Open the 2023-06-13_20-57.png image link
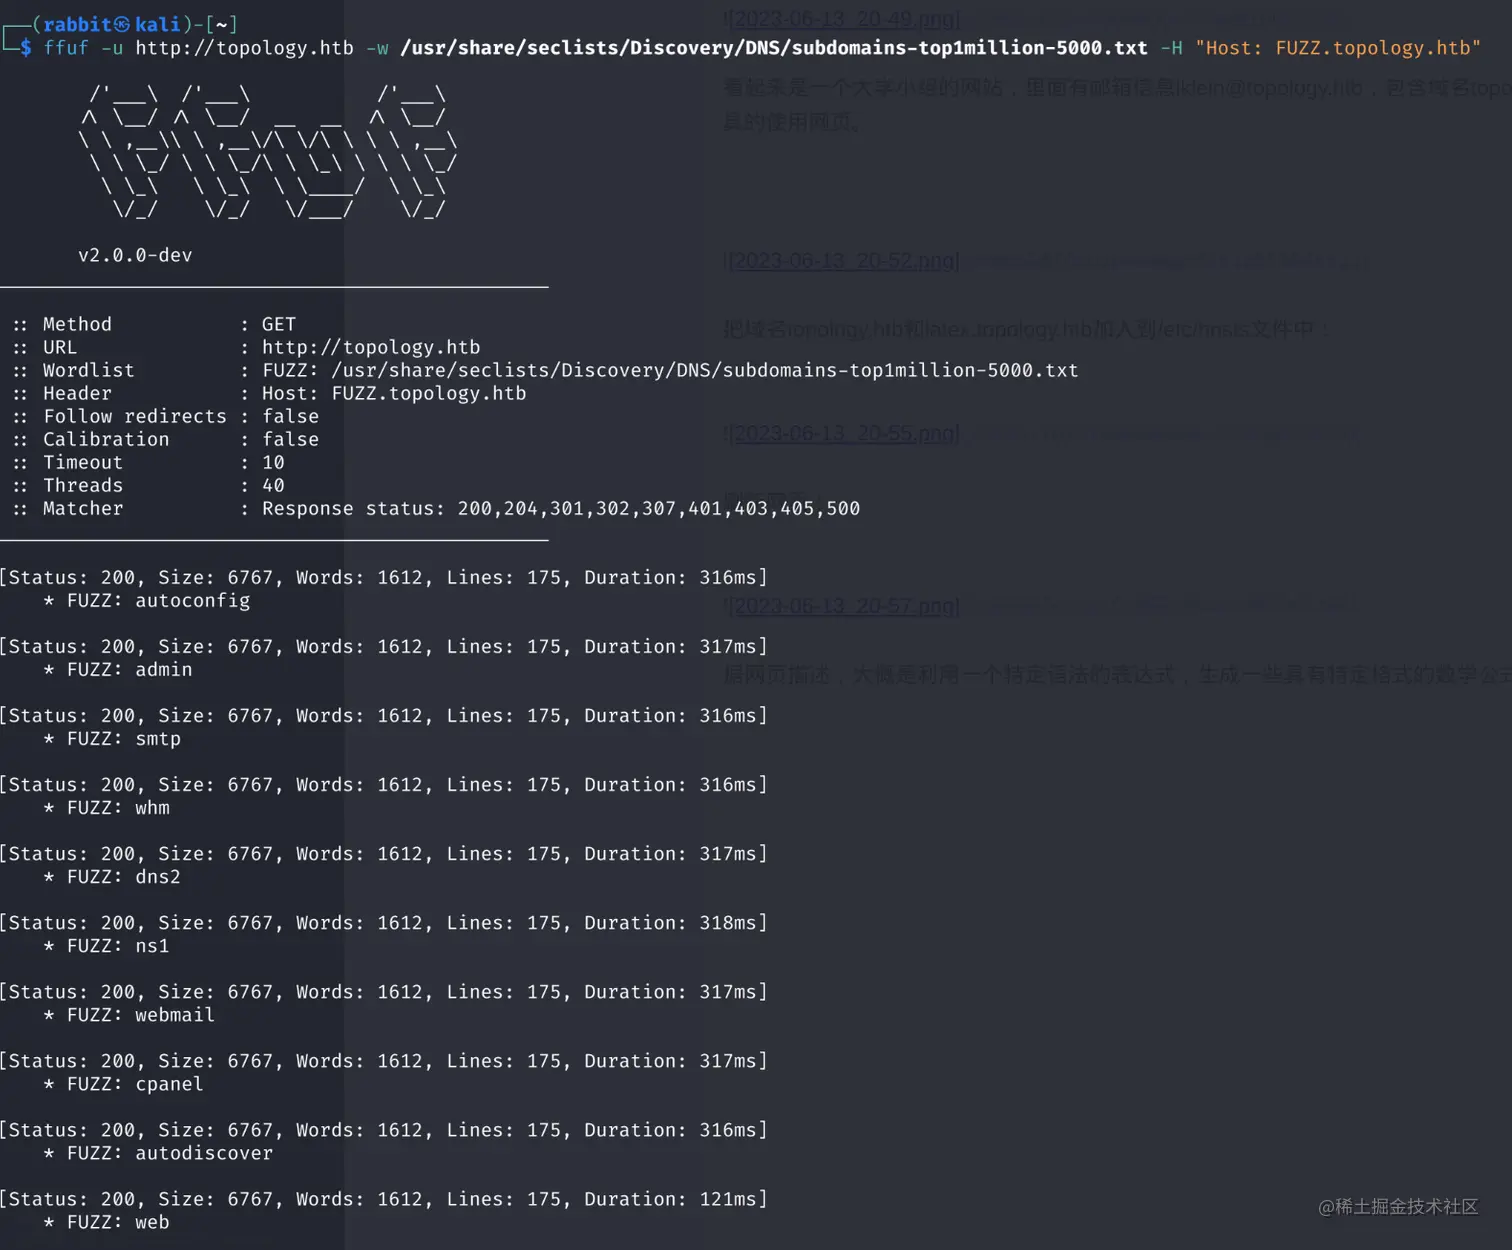Viewport: 1512px width, 1250px height. point(843,606)
